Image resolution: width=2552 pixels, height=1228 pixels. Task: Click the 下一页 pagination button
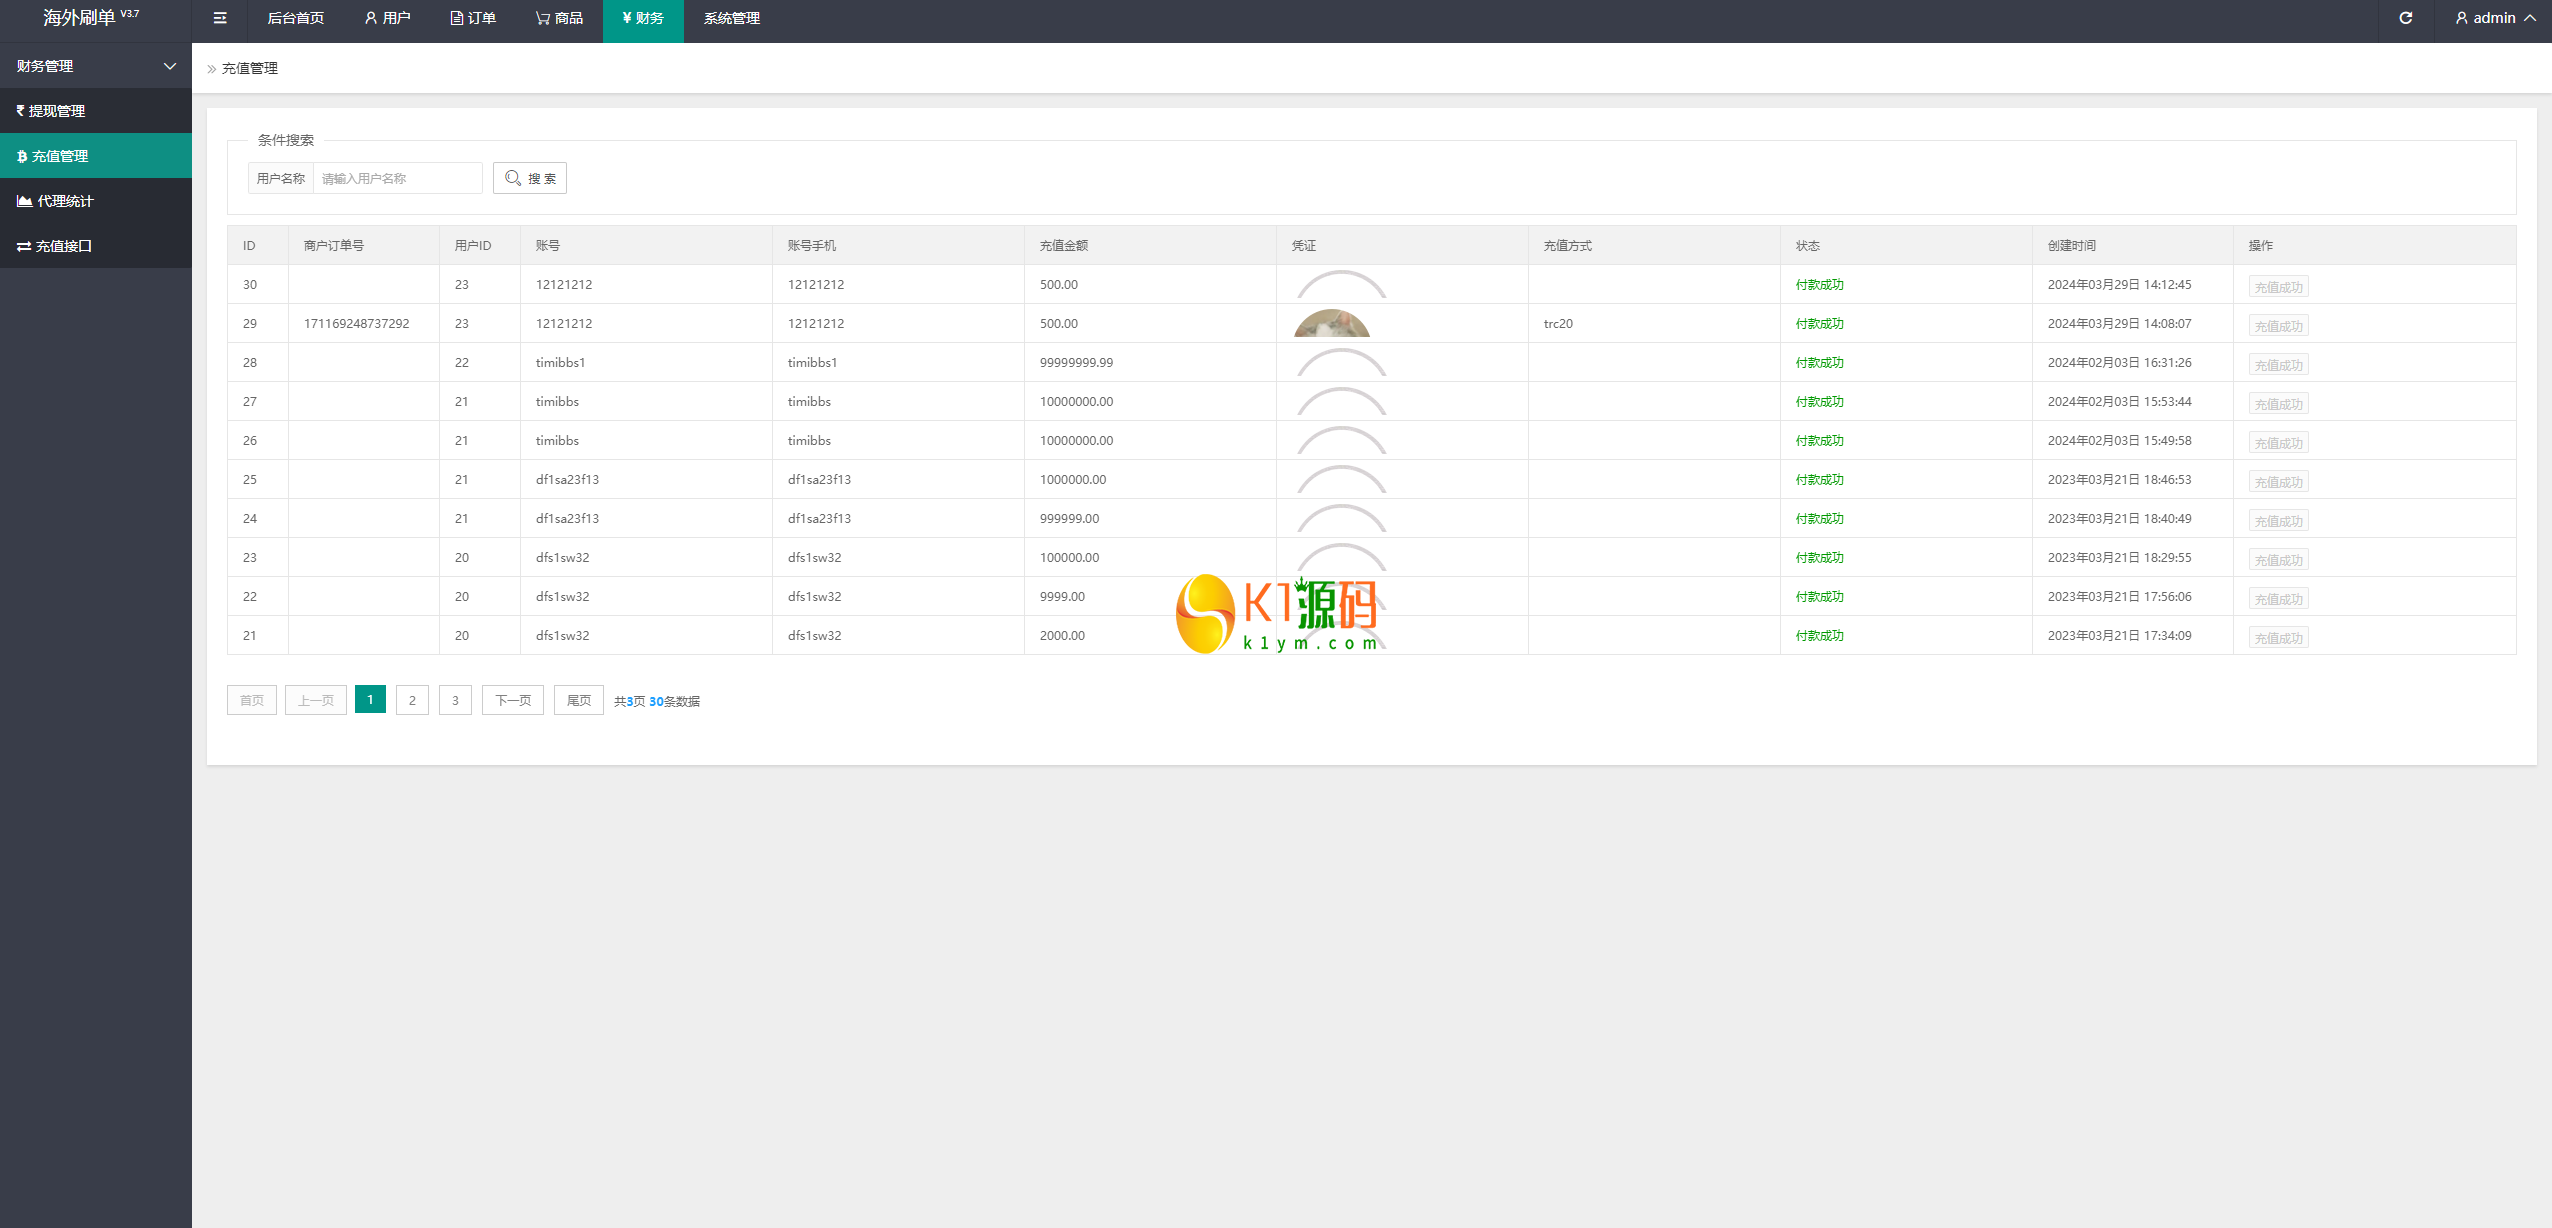tap(513, 700)
